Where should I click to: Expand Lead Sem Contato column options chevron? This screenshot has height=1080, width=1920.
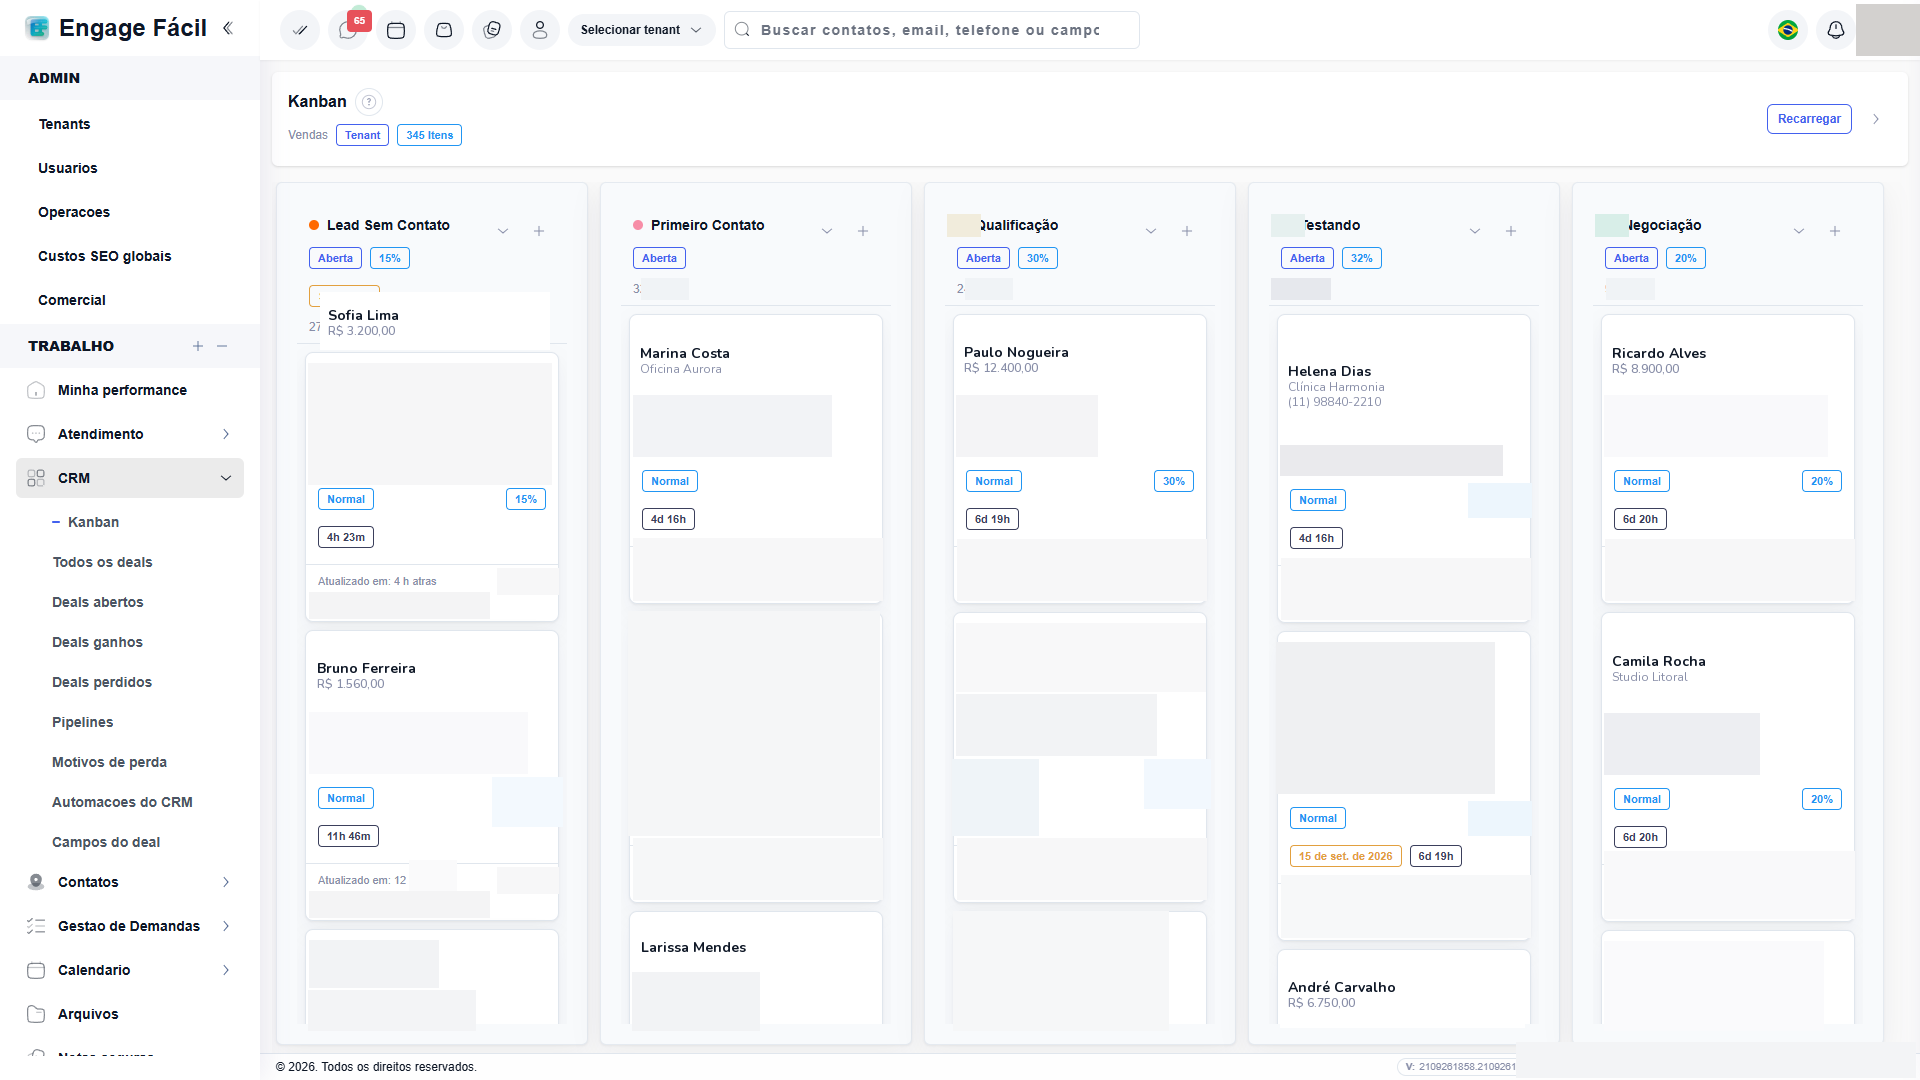pos(503,231)
